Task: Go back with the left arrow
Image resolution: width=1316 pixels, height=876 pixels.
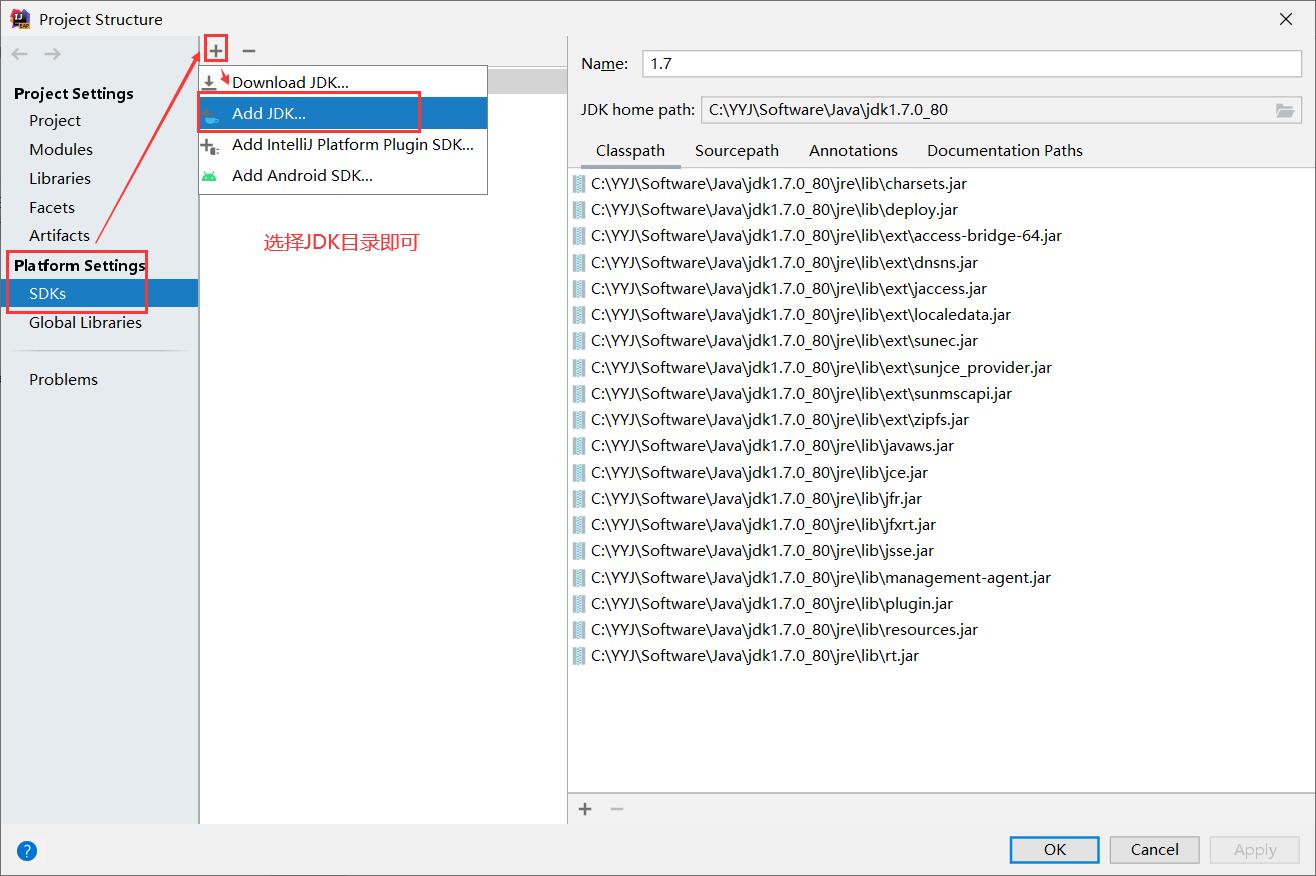Action: [x=20, y=54]
